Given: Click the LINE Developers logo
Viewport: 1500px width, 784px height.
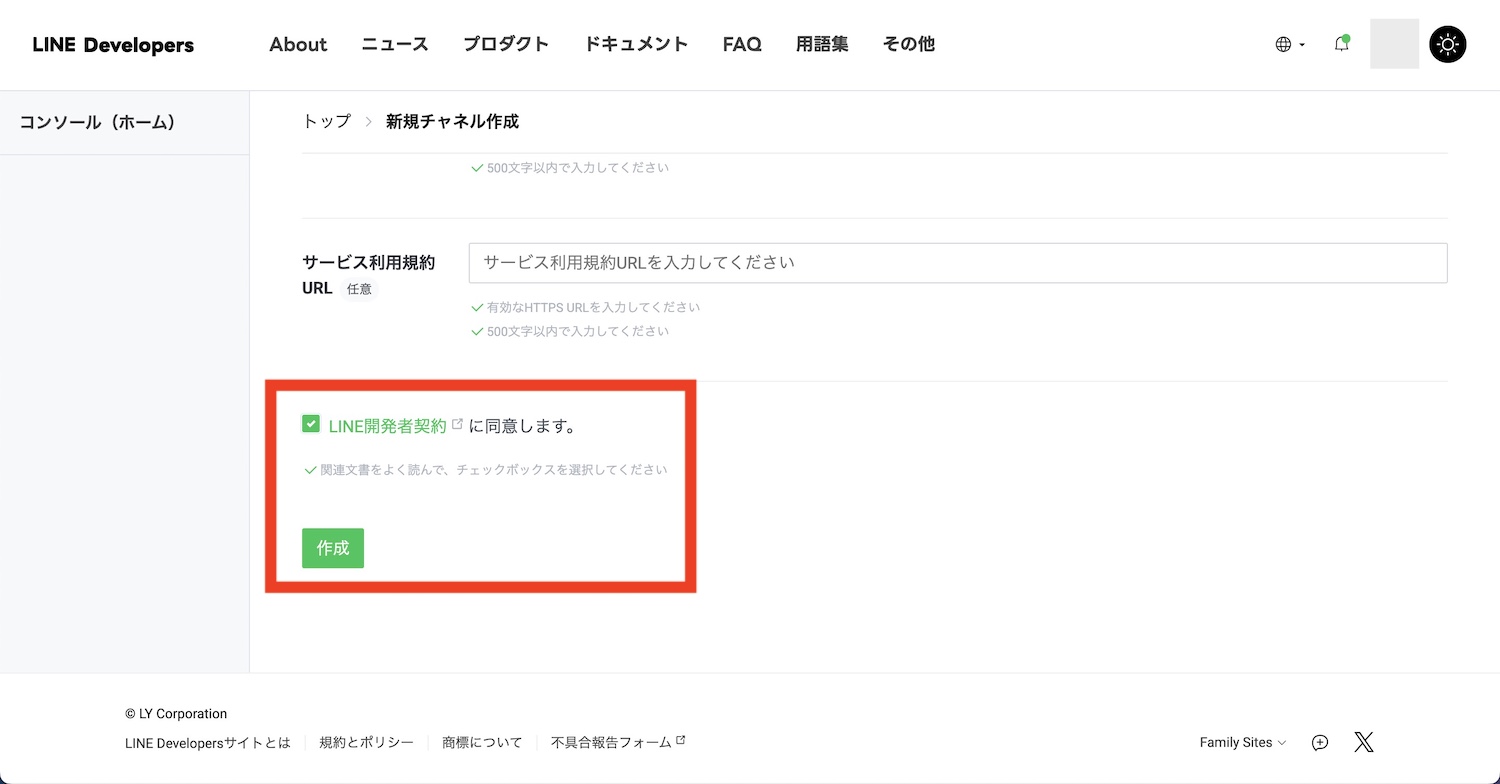Looking at the screenshot, I should pyautogui.click(x=113, y=45).
